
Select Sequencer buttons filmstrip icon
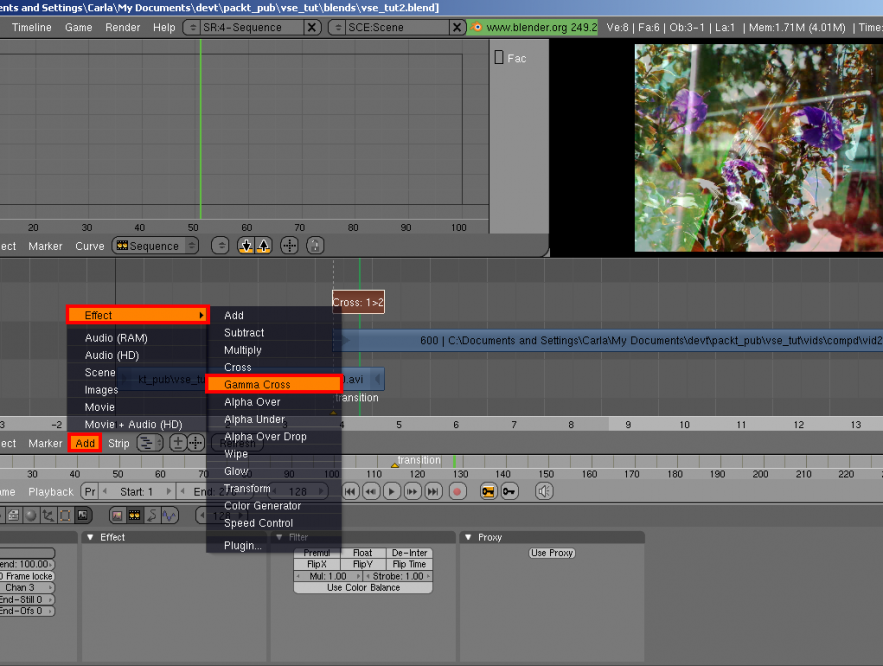coord(135,515)
